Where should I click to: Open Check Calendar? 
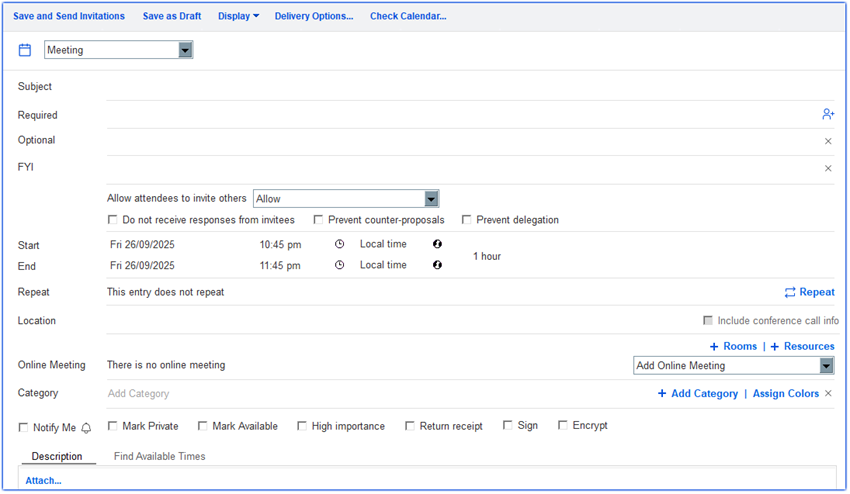408,16
